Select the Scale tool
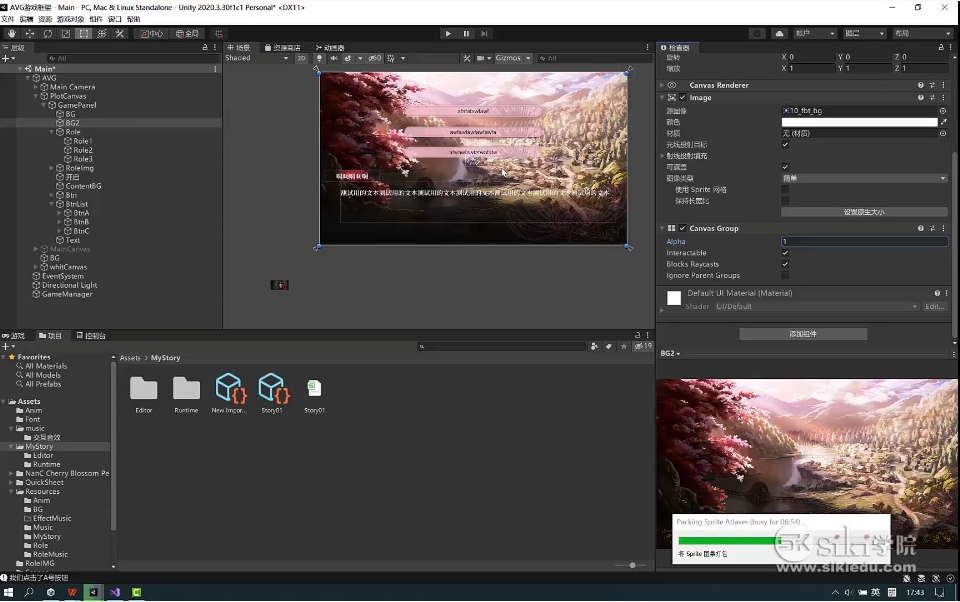Screen dimensions: 960x602 click(x=66, y=34)
